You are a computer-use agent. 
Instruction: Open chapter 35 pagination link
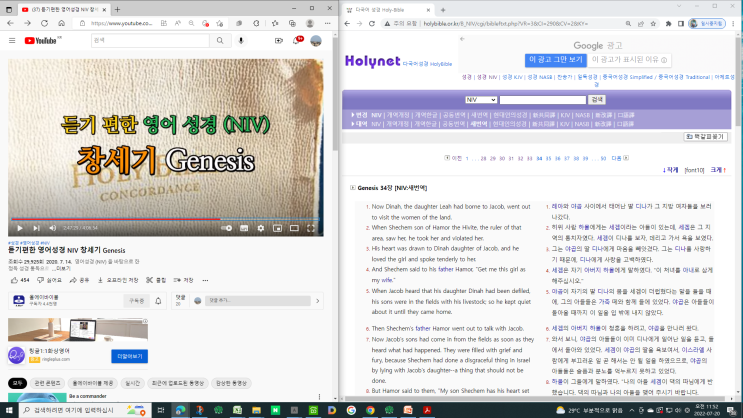pyautogui.click(x=548, y=159)
